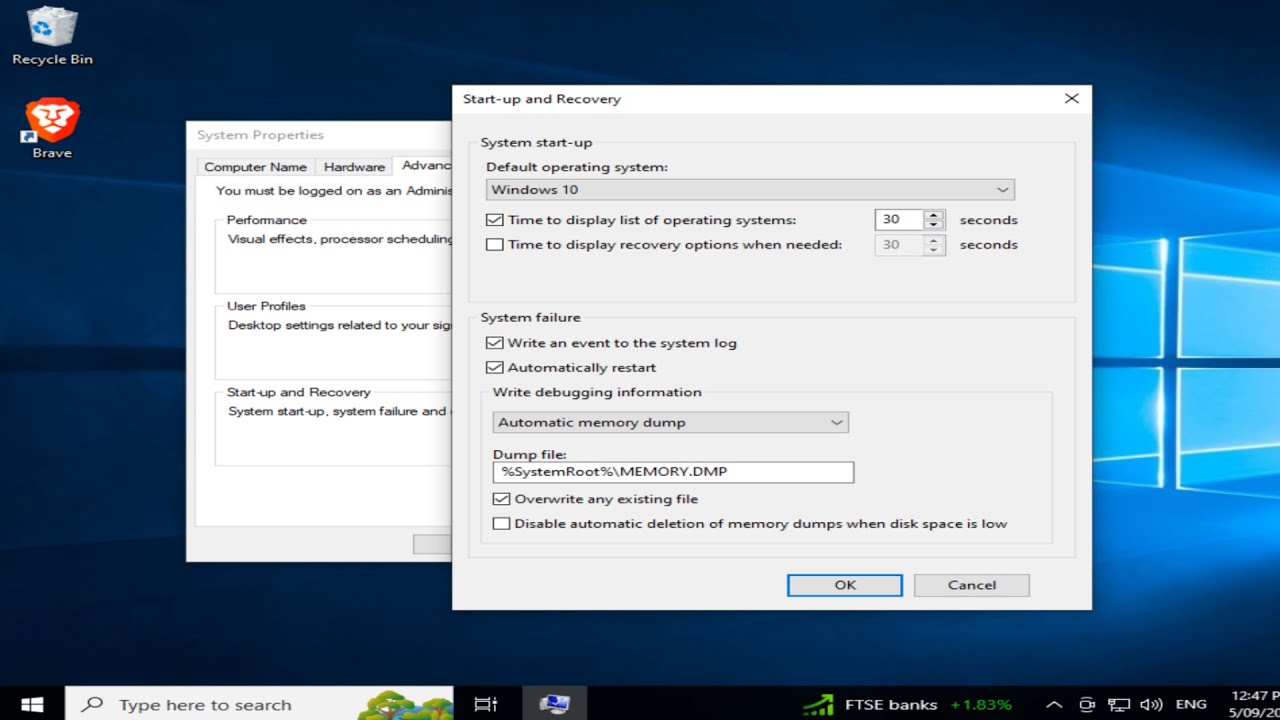This screenshot has height=720, width=1280.
Task: Click the Task View taskbar icon
Action: click(x=486, y=704)
